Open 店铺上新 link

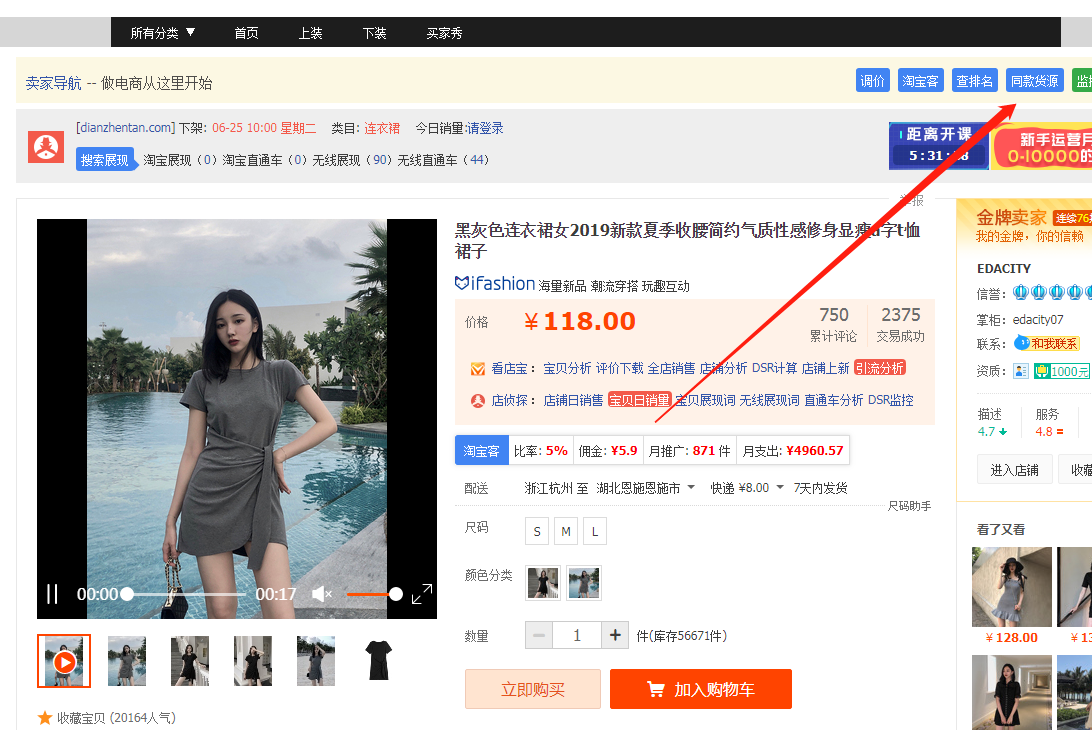click(x=825, y=368)
